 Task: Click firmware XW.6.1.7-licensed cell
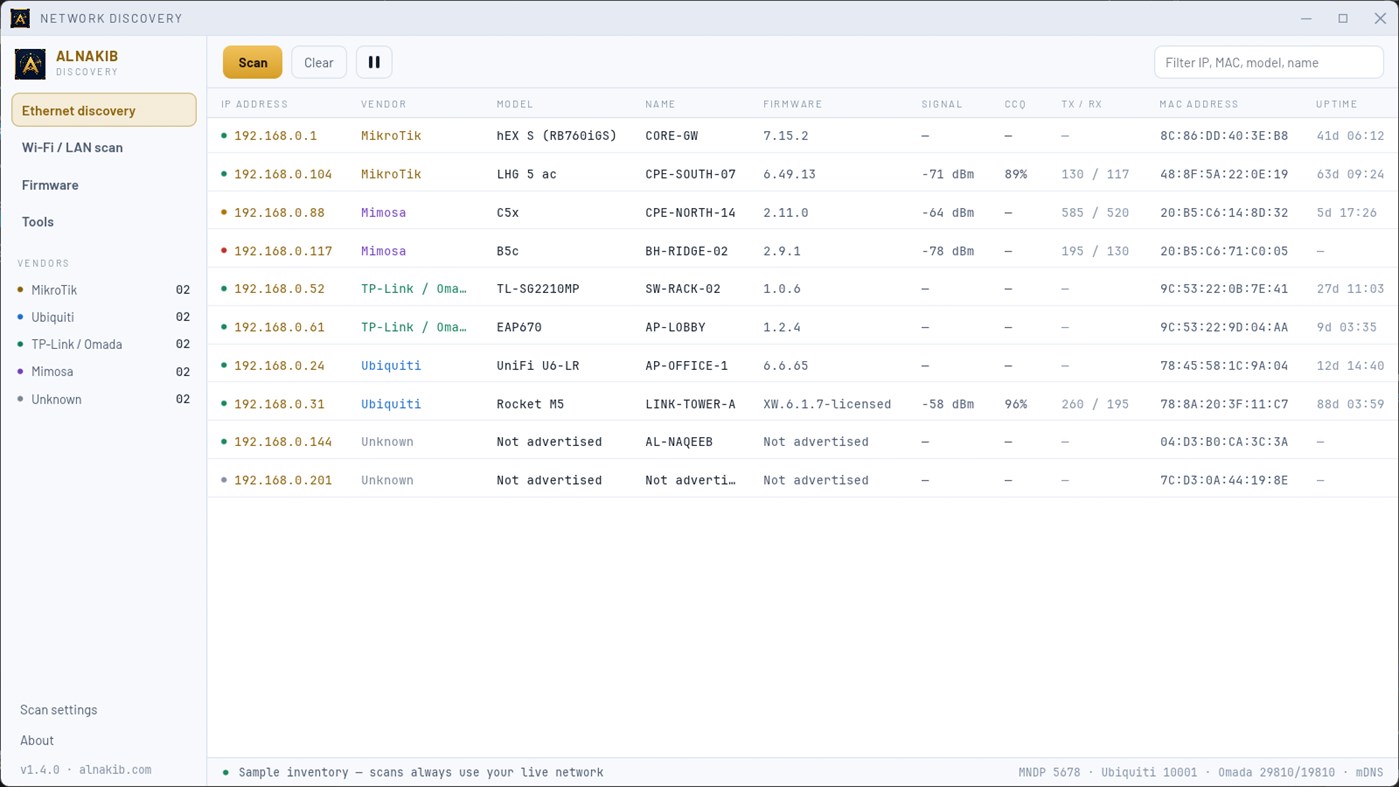tap(827, 404)
